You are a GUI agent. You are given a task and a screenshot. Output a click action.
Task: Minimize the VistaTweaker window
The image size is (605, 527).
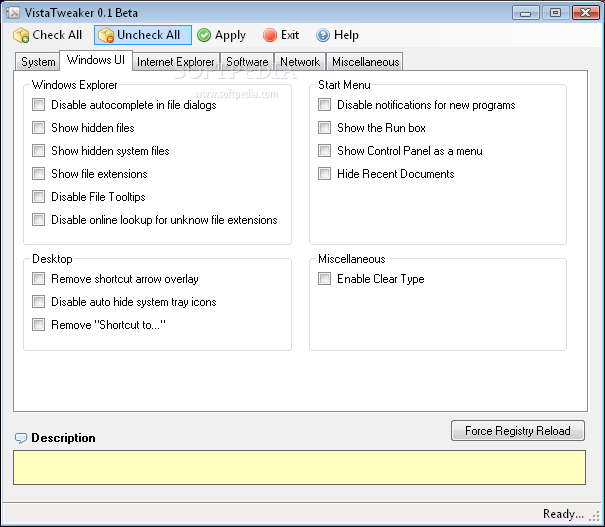tap(526, 13)
